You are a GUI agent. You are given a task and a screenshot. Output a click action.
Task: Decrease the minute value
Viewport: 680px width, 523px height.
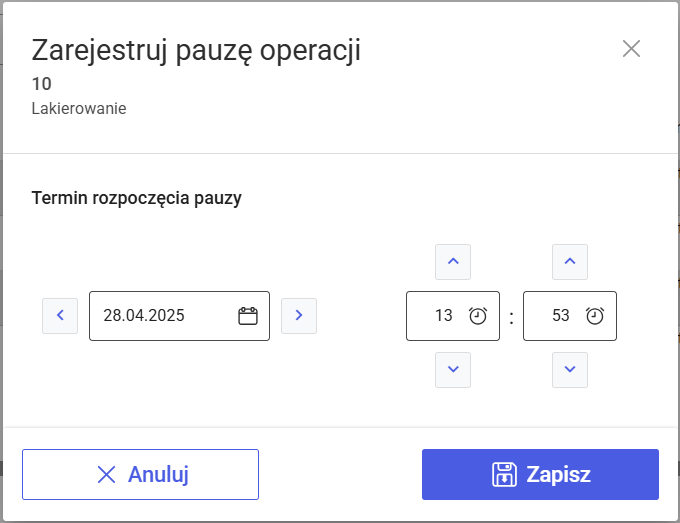tap(570, 370)
